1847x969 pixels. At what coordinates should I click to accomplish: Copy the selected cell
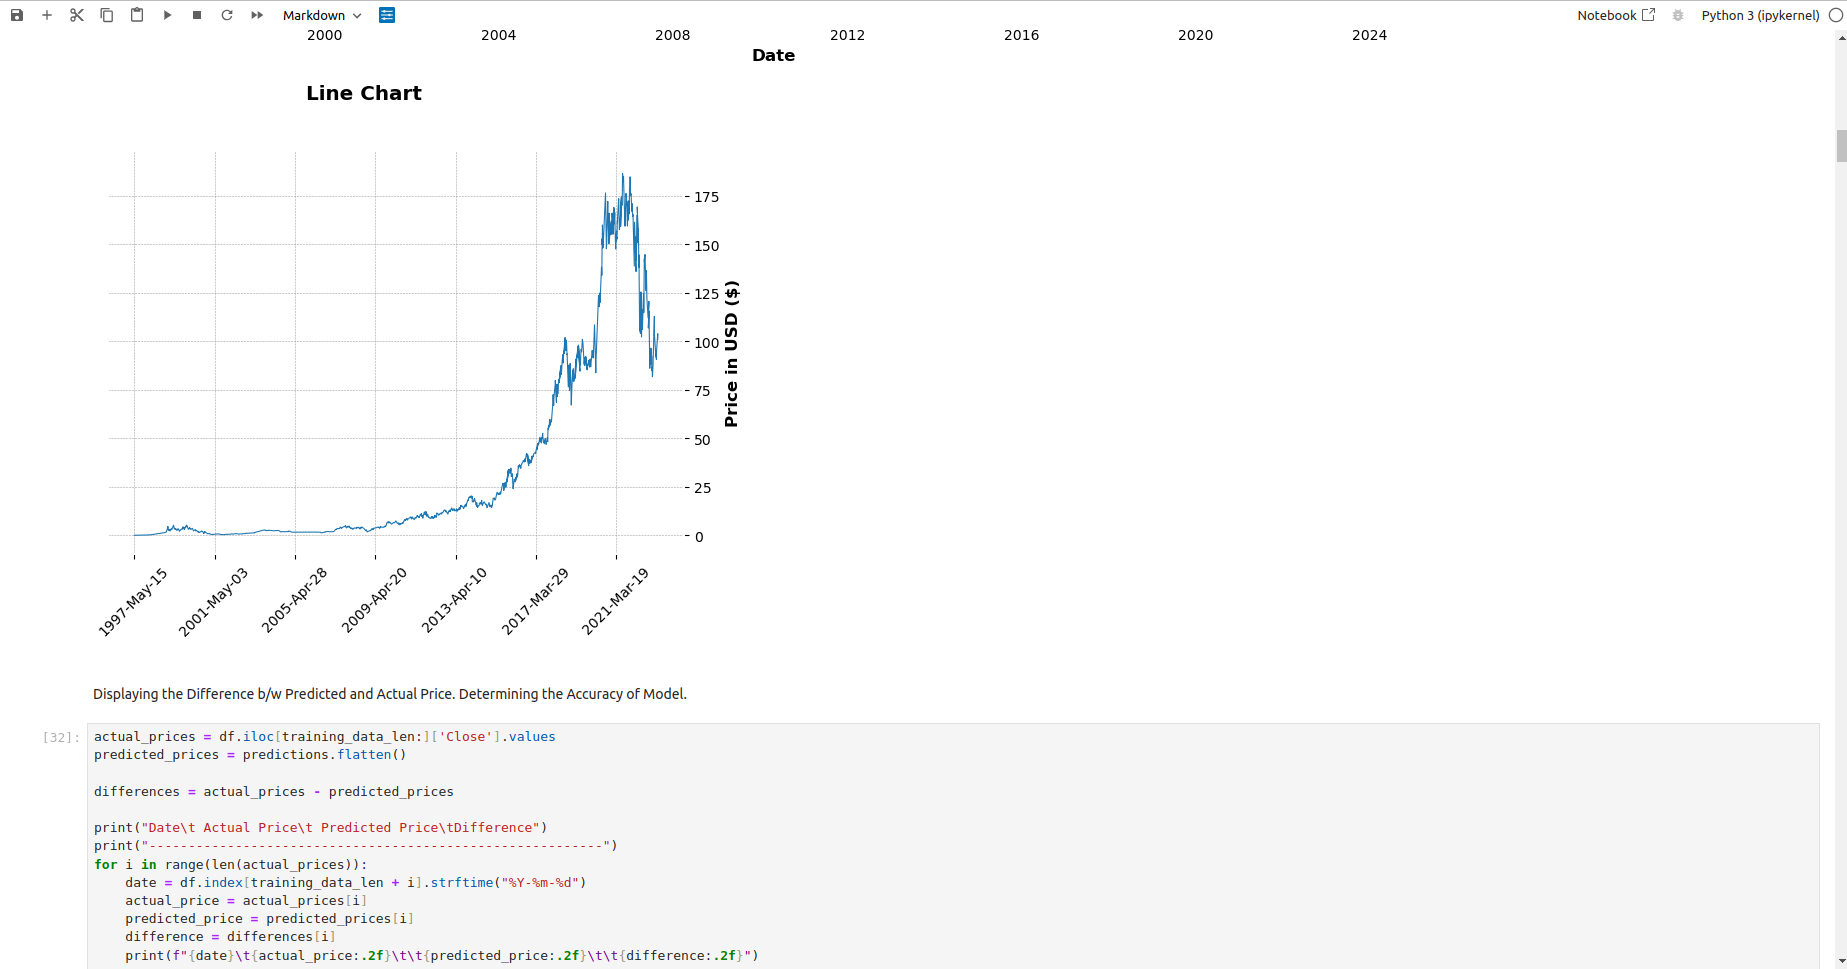tap(107, 15)
